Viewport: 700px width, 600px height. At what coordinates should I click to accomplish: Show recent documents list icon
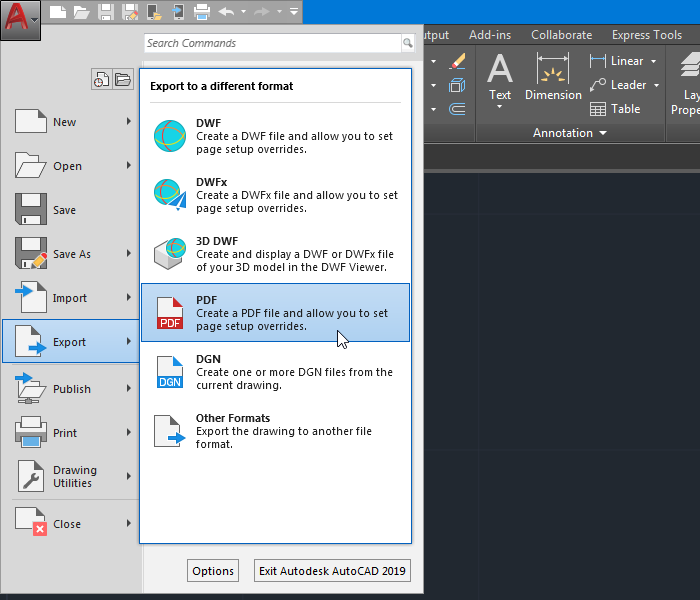click(x=102, y=80)
